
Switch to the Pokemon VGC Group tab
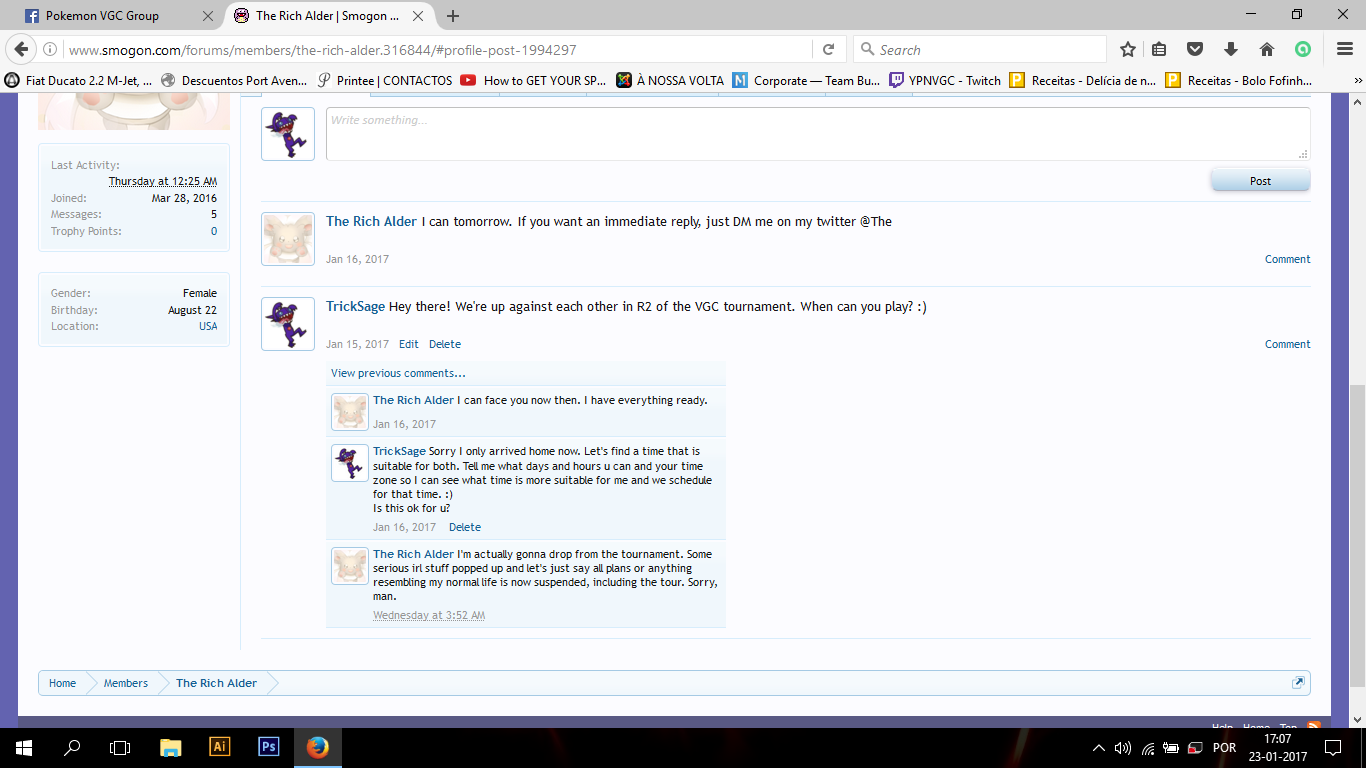[102, 16]
